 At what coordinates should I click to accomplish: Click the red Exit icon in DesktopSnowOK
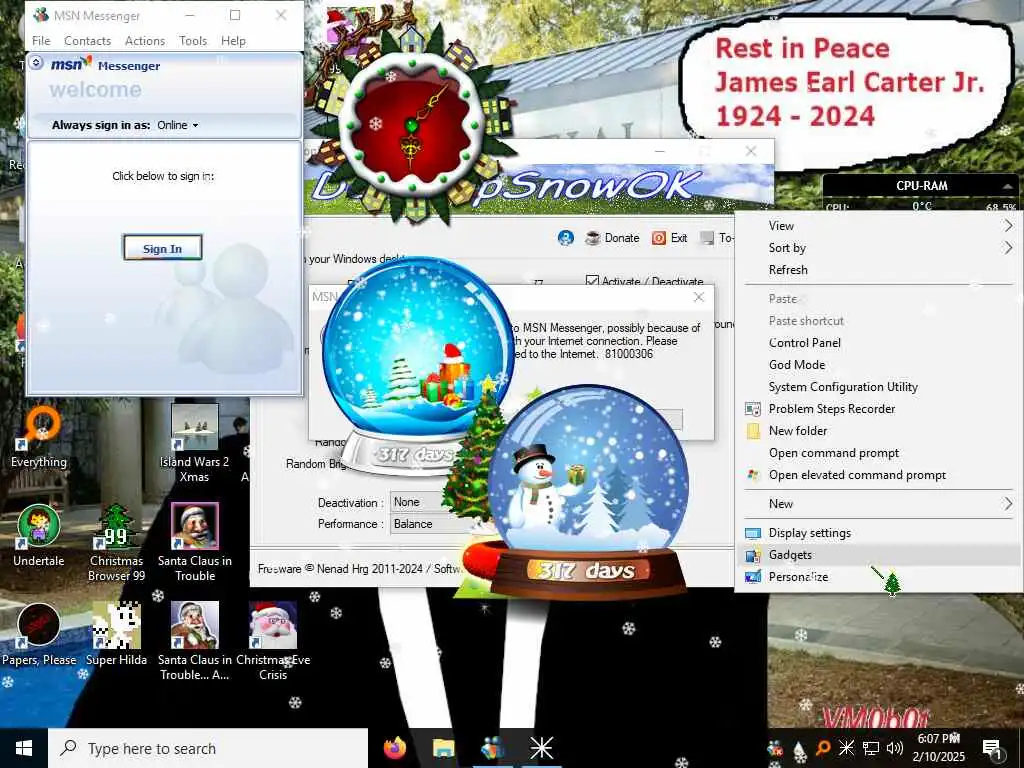point(659,238)
